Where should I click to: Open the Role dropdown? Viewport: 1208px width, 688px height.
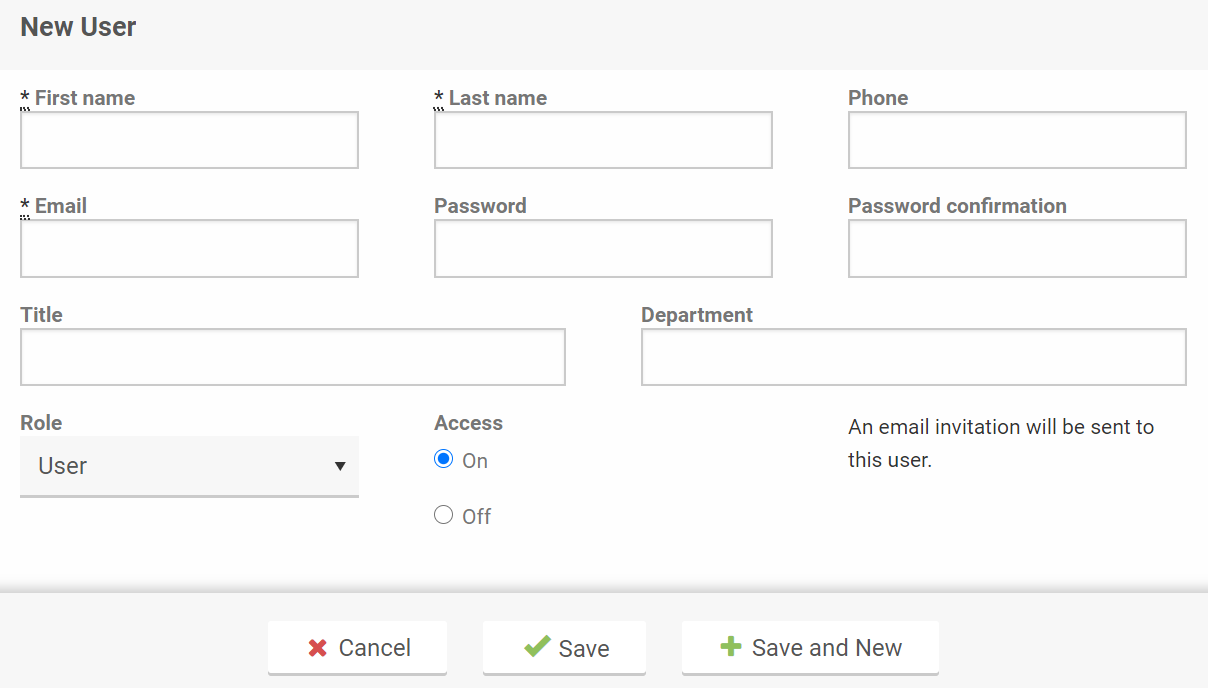(189, 466)
